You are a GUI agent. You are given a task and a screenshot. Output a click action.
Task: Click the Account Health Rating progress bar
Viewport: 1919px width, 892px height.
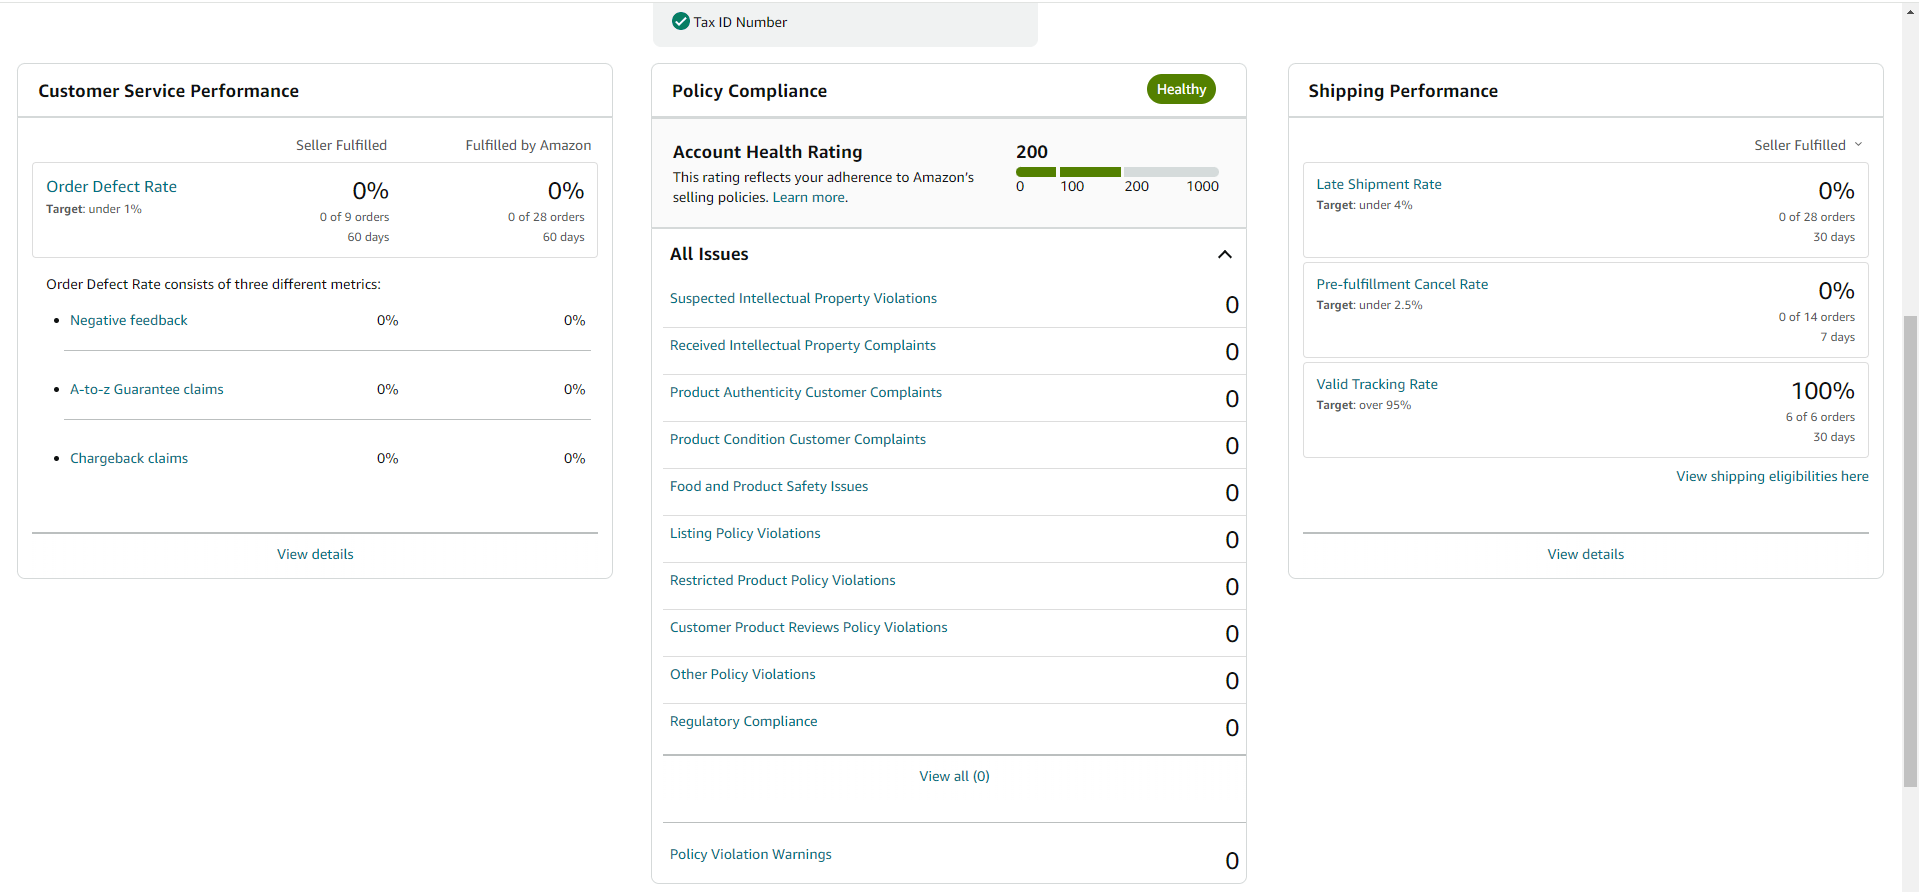(1117, 172)
